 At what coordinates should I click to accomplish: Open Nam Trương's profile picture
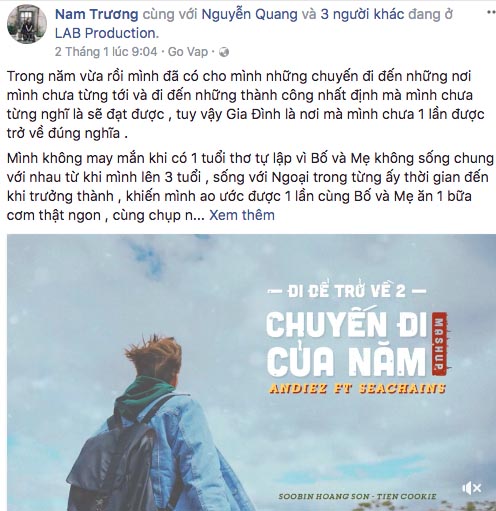[27, 24]
